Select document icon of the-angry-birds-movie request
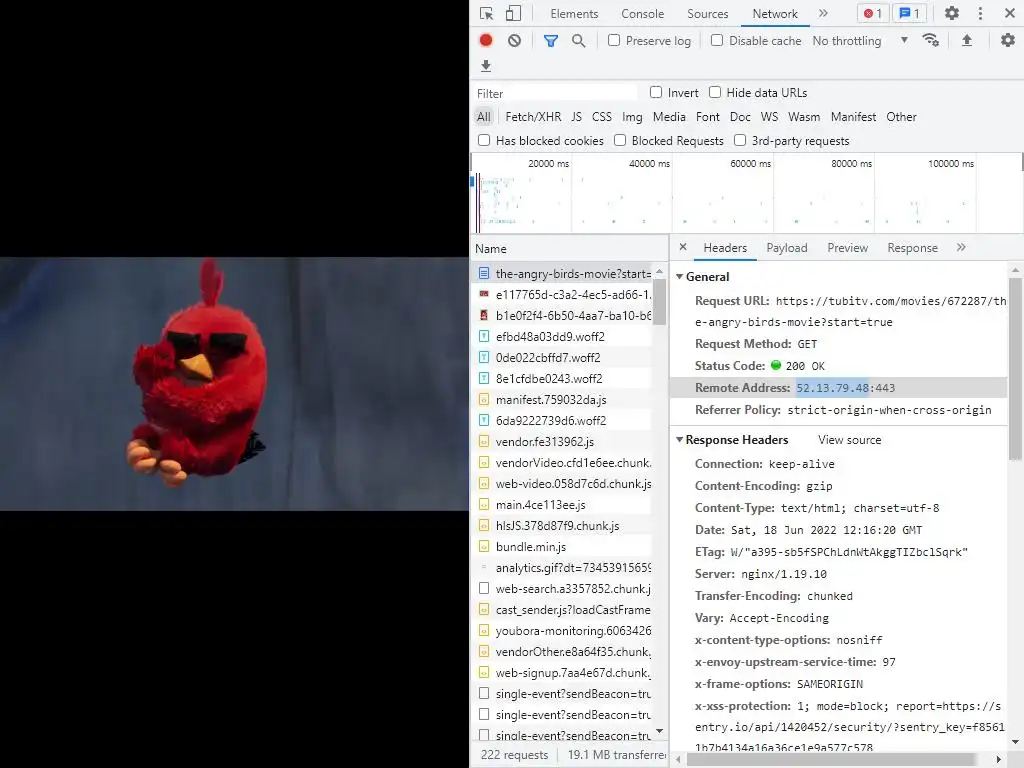The height and width of the screenshot is (768, 1024). click(x=484, y=273)
